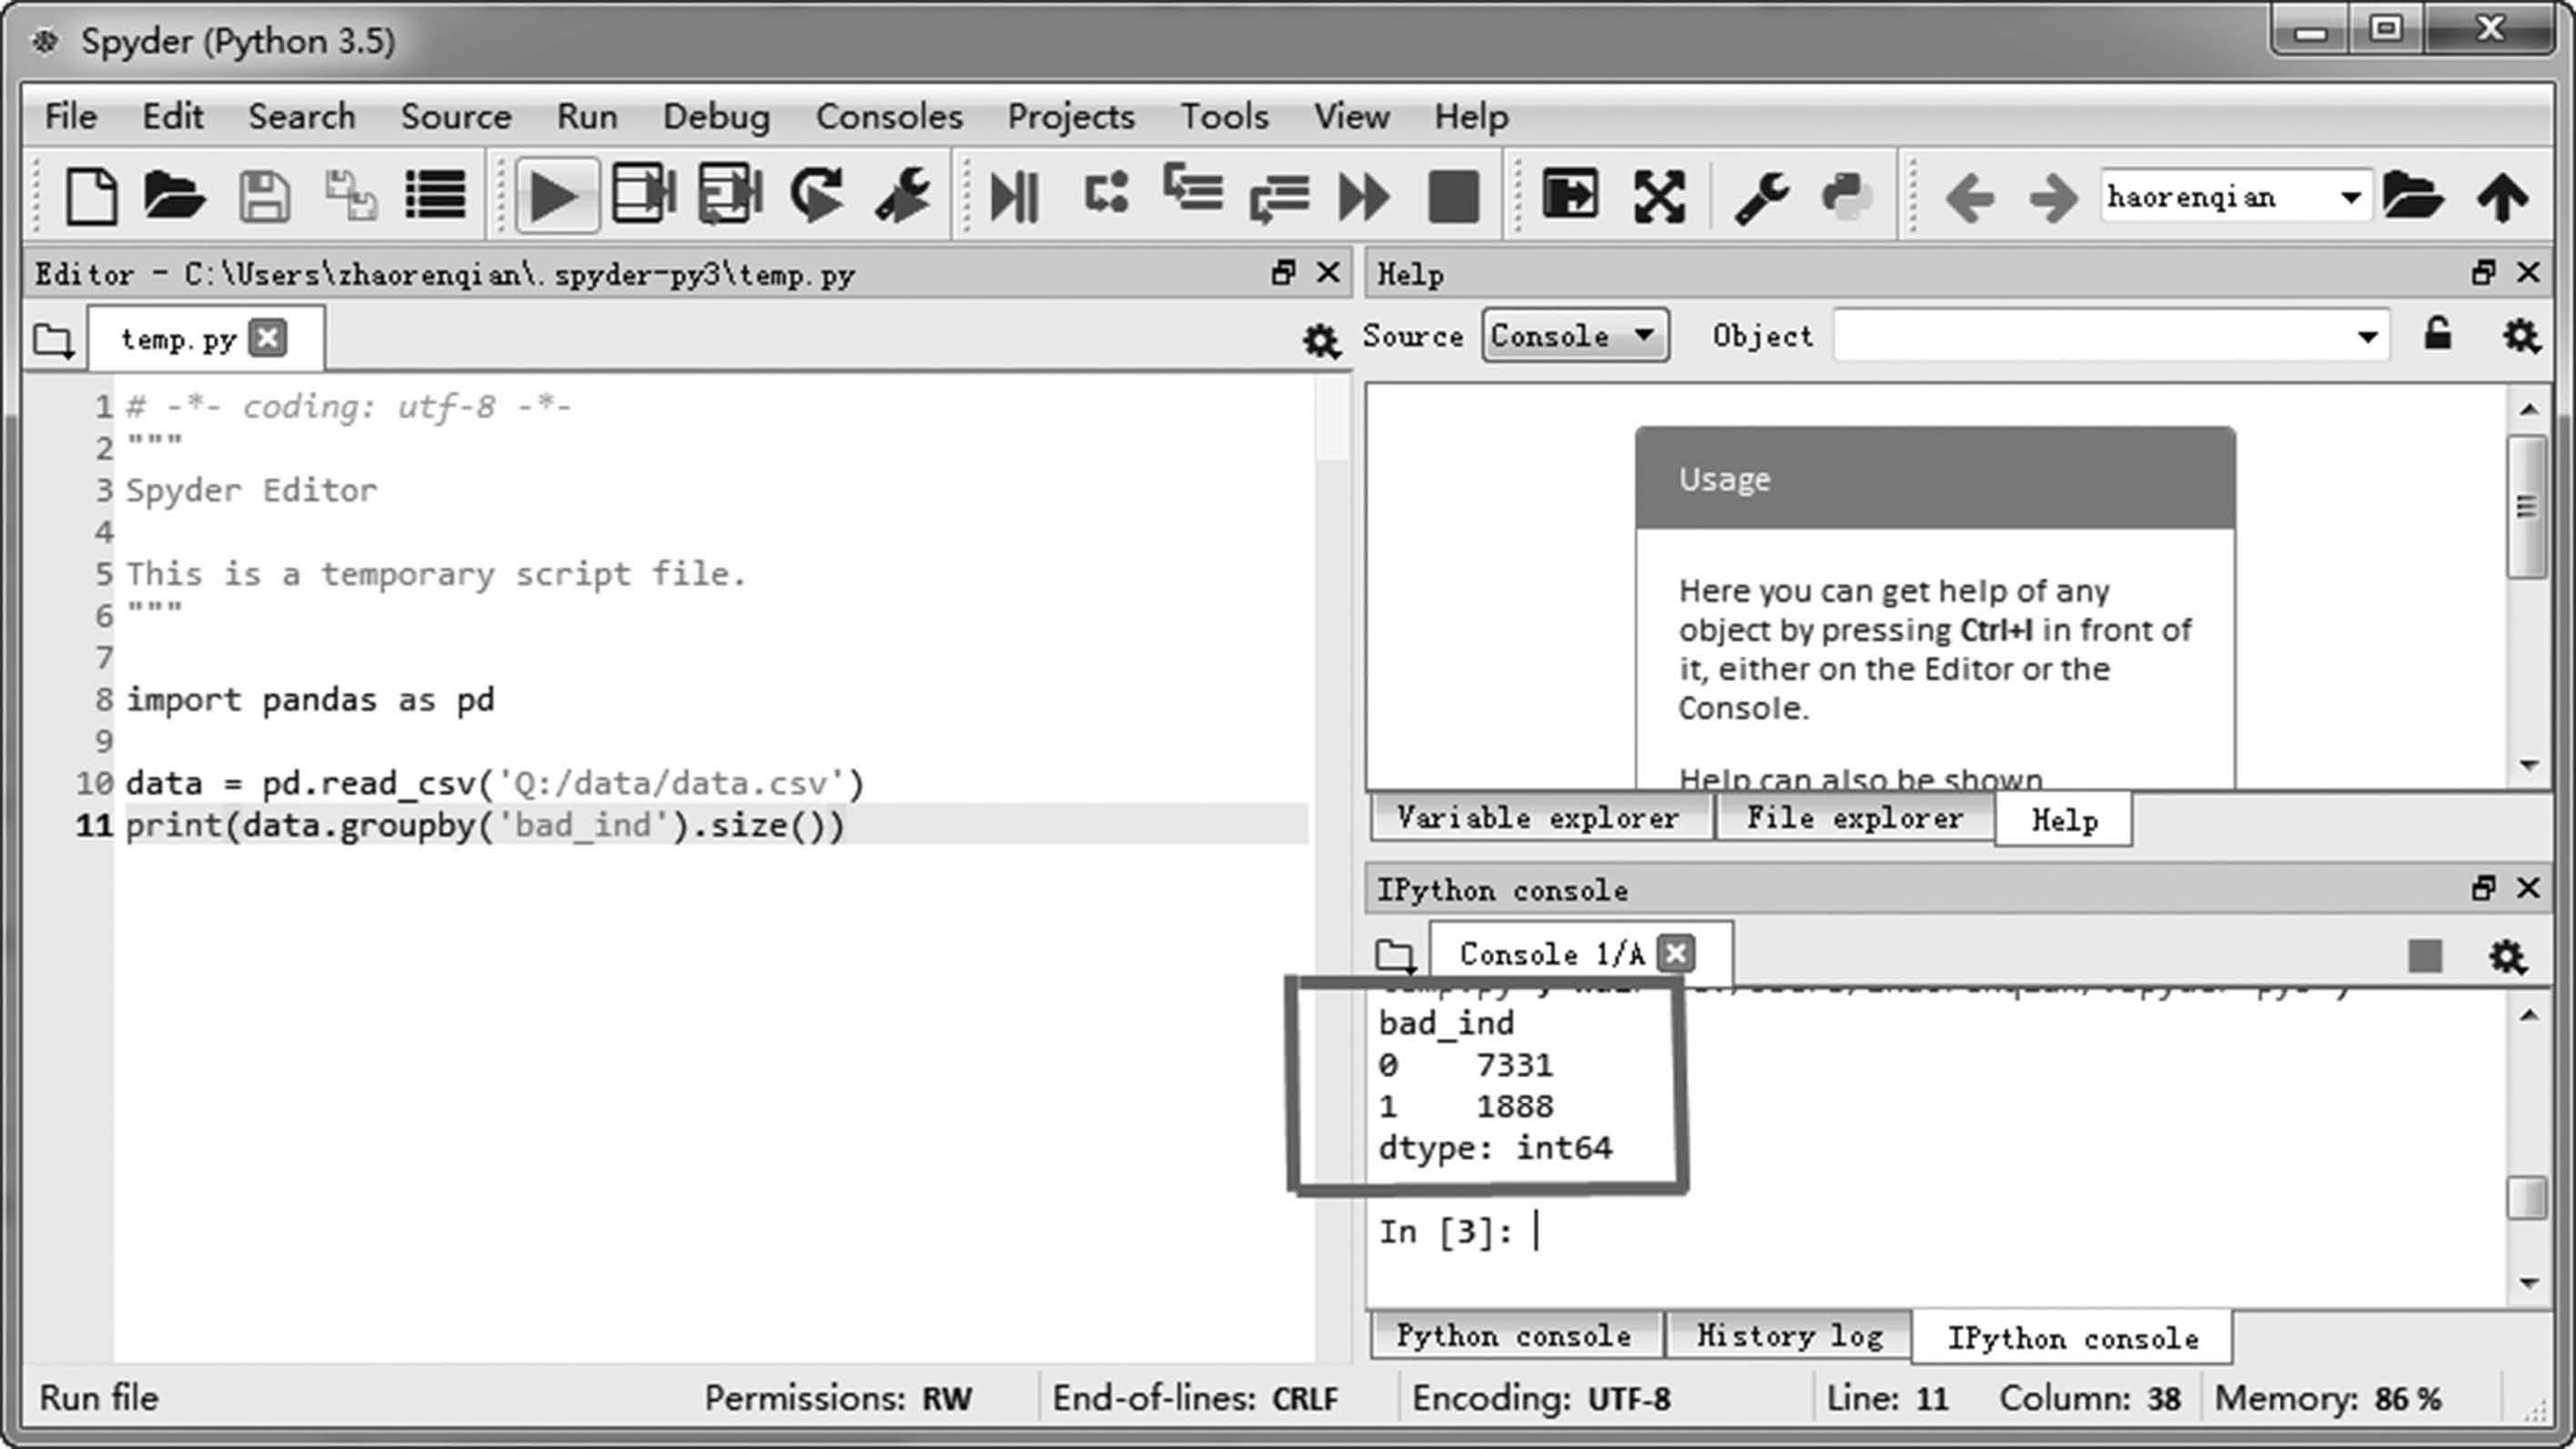The width and height of the screenshot is (2576, 1449).
Task: Open PYTHONPATH manager python icon
Action: pos(1846,195)
